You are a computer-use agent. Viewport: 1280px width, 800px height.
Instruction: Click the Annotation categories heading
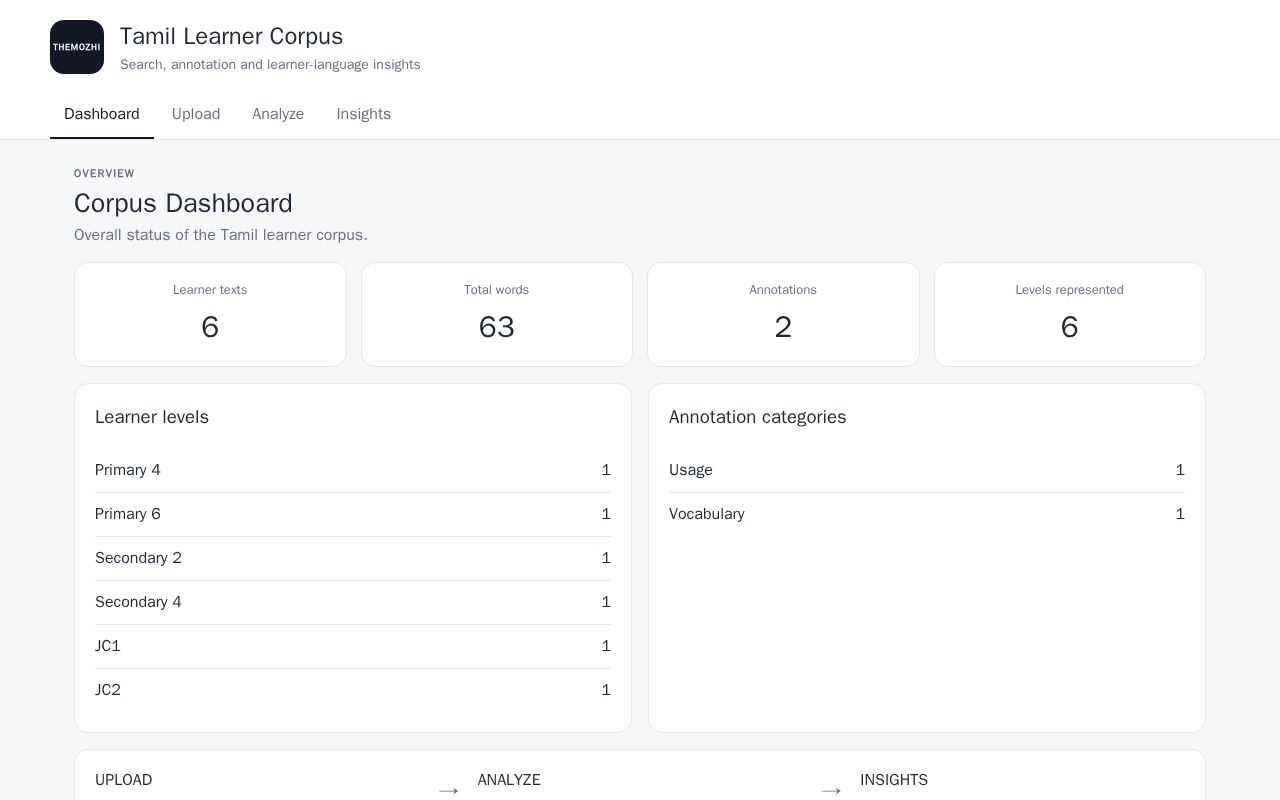(758, 417)
